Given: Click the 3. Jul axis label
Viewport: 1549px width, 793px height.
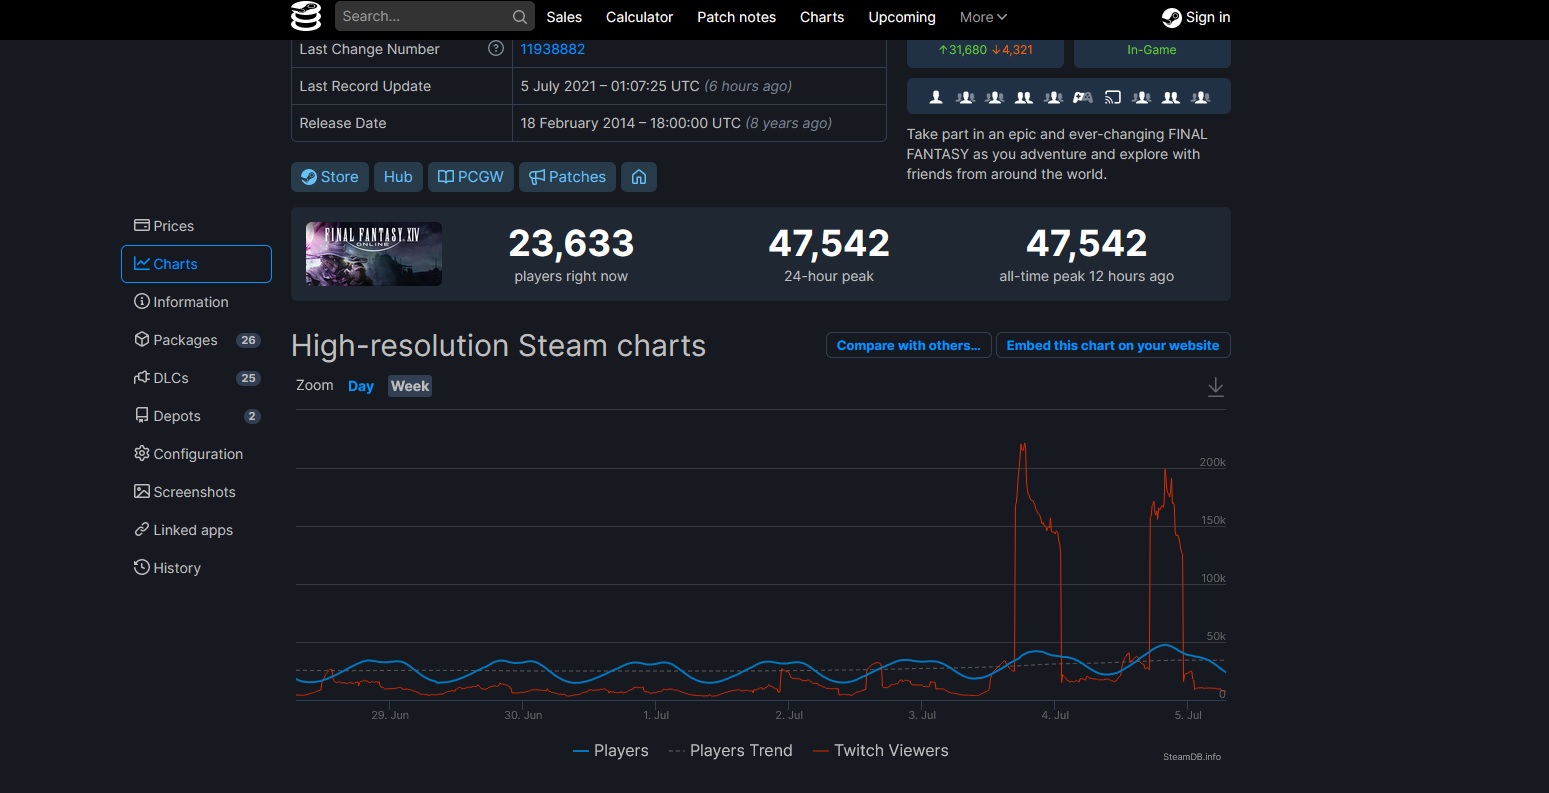Looking at the screenshot, I should [922, 715].
